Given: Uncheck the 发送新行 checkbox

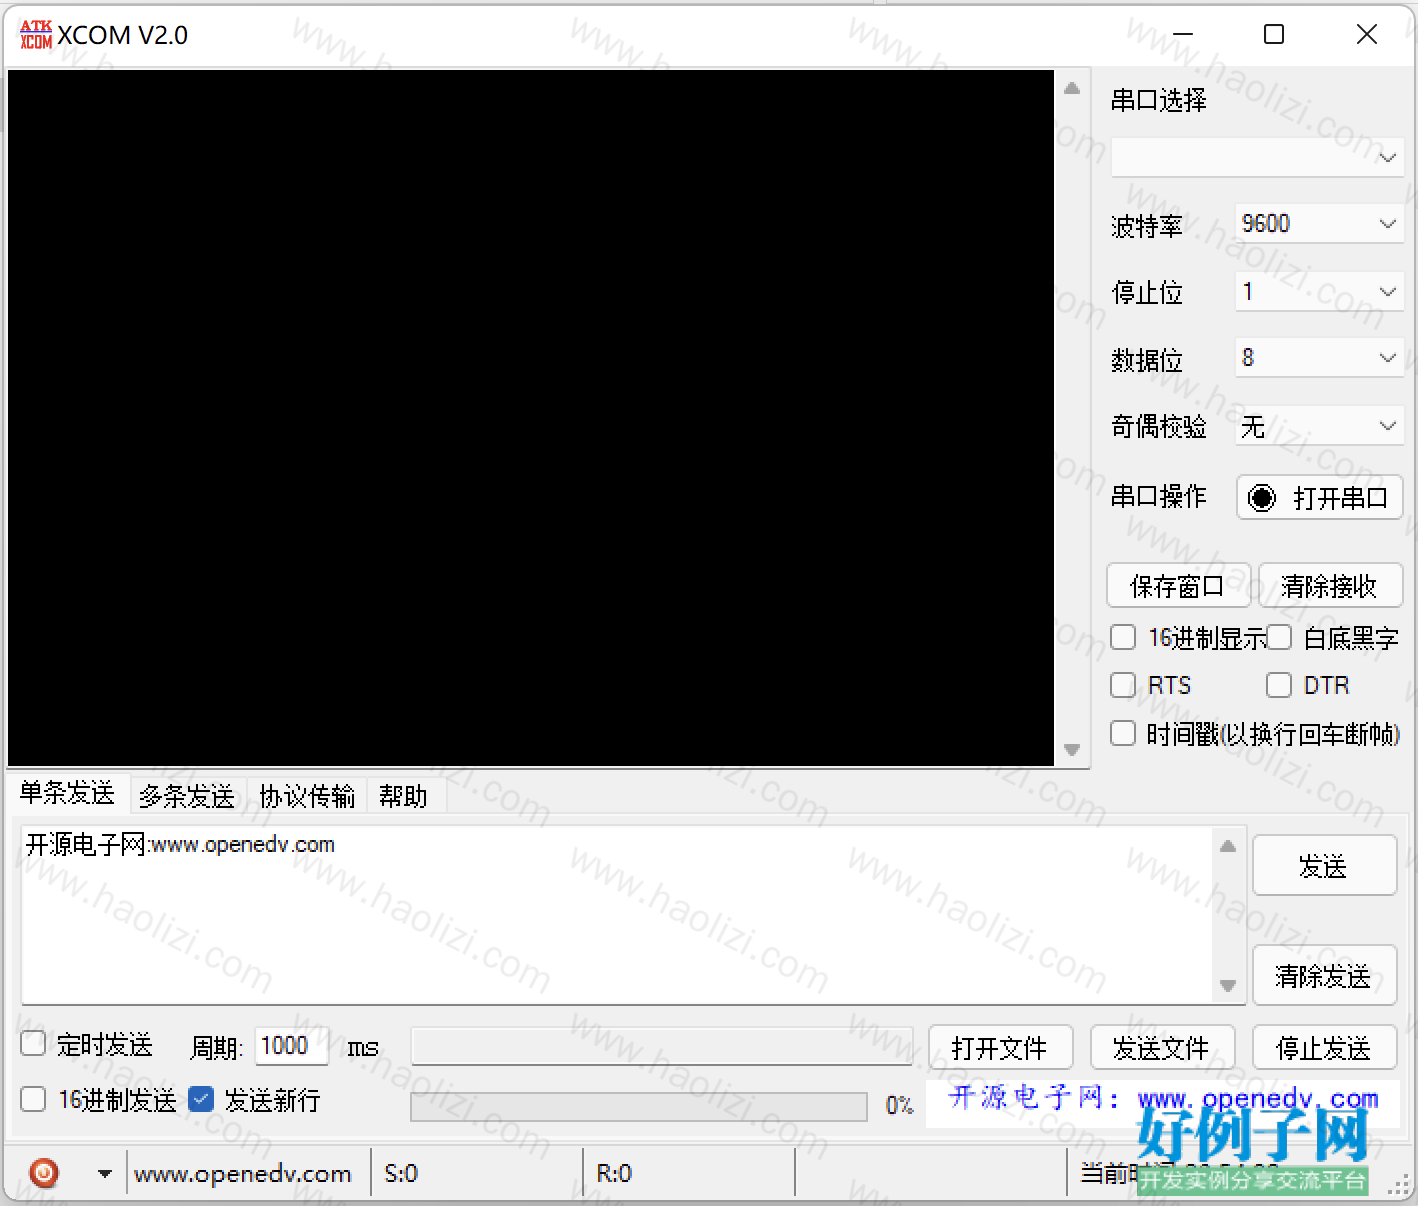Looking at the screenshot, I should (201, 1100).
